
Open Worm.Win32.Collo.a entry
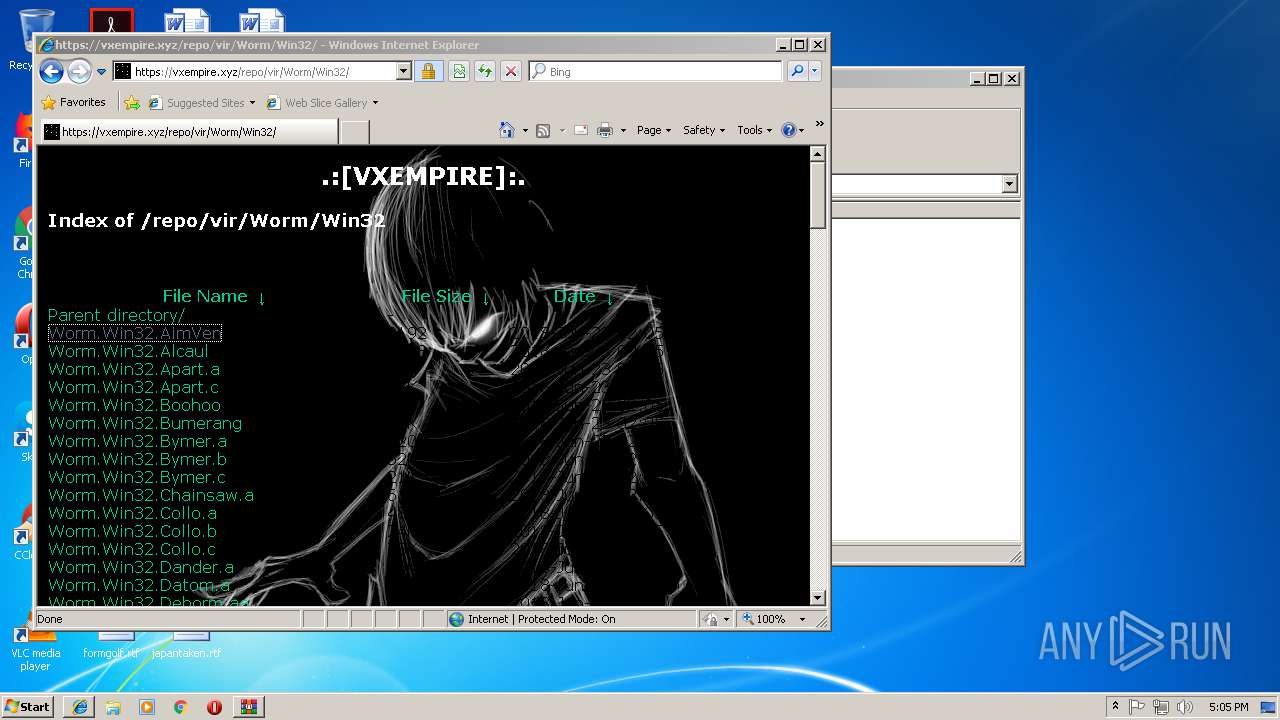tap(132, 513)
